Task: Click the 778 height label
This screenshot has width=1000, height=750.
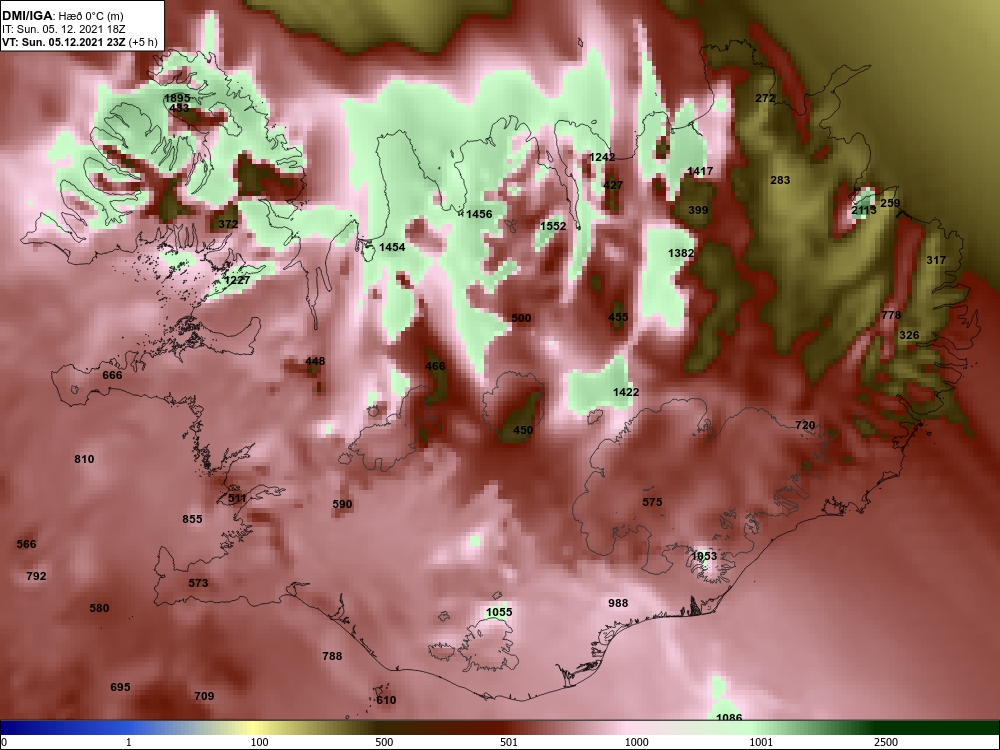Action: 892,315
